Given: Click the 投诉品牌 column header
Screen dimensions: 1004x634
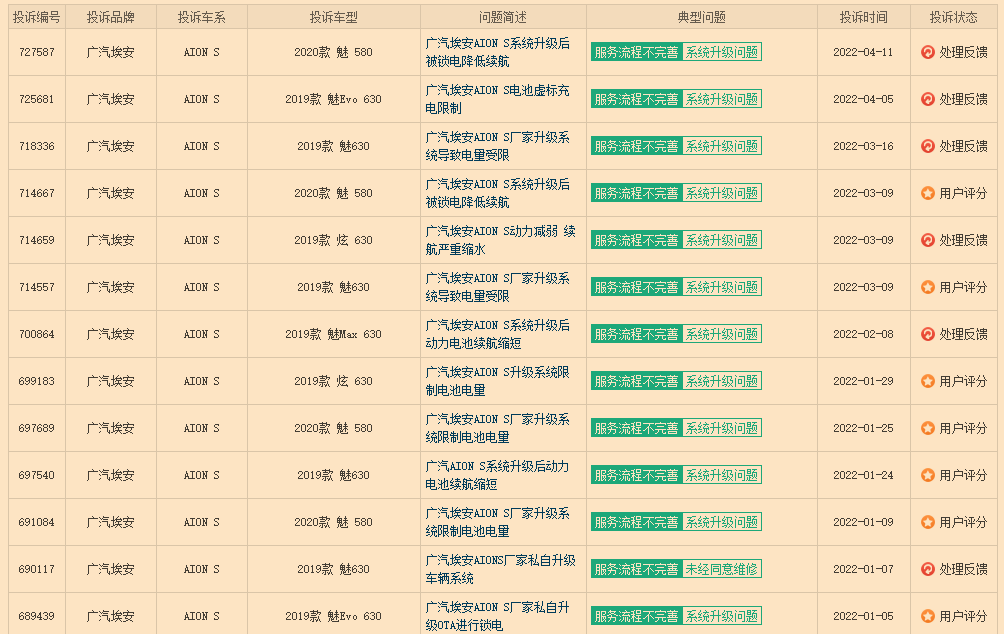Looking at the screenshot, I should [111, 17].
